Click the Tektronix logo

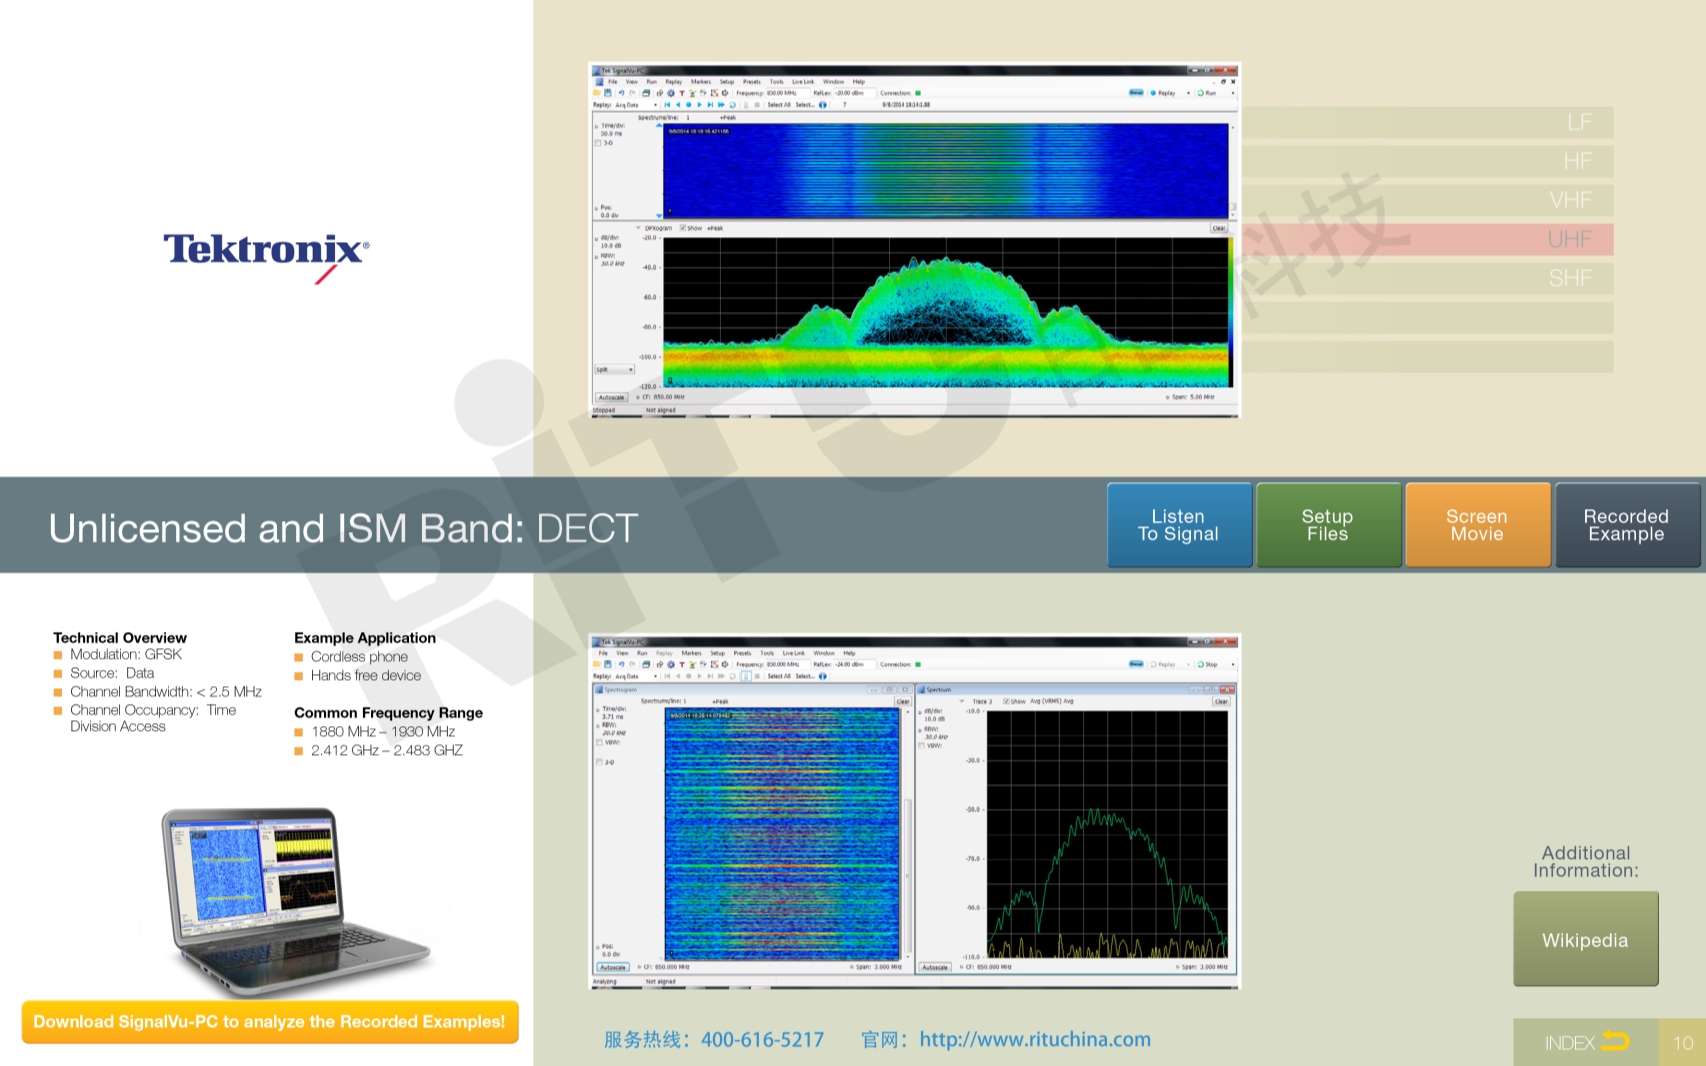(x=266, y=252)
